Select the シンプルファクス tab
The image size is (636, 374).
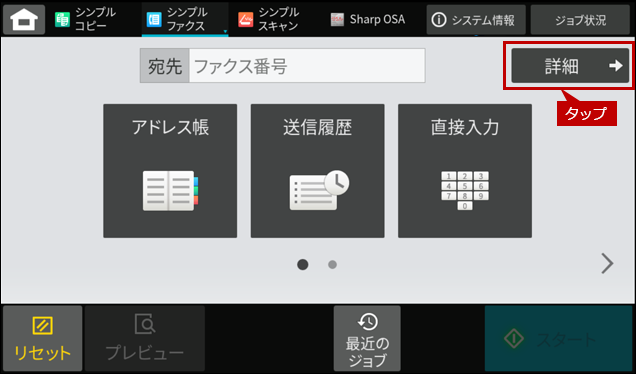(185, 19)
